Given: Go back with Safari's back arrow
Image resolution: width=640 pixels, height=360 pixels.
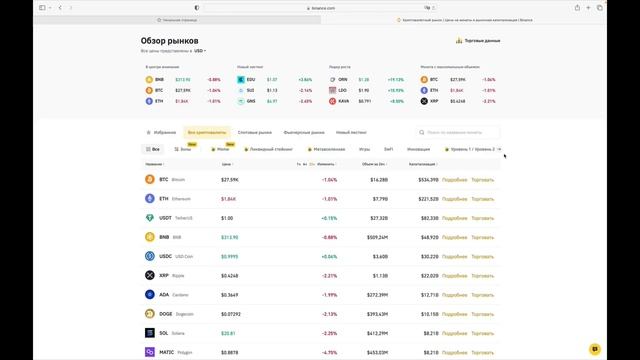Looking at the screenshot, I should tap(60, 8).
